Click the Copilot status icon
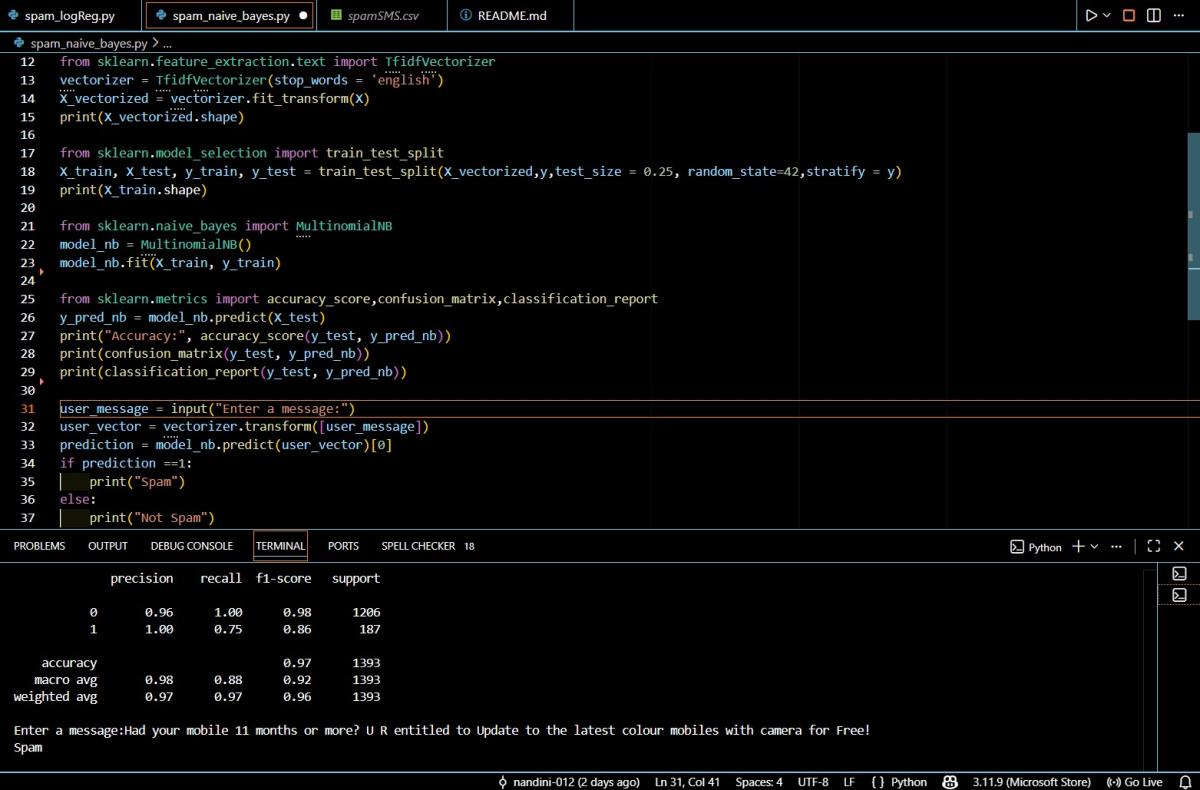This screenshot has width=1200, height=790. point(950,782)
